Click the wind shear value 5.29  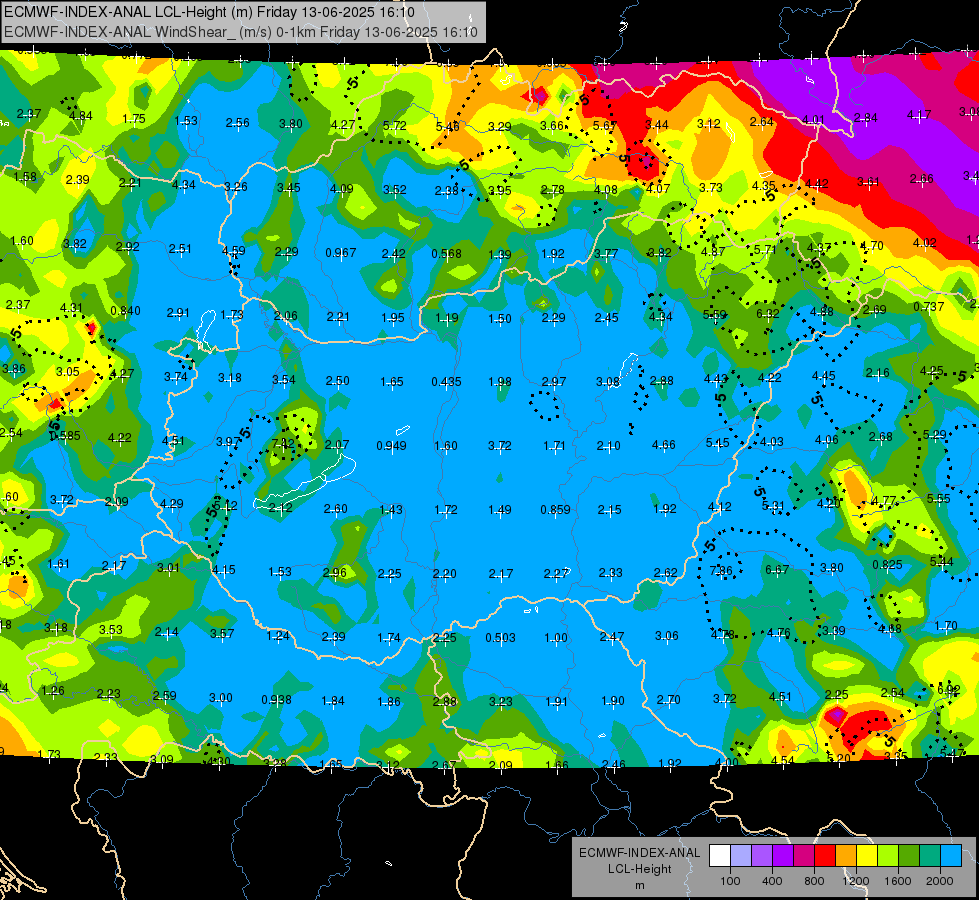click(x=934, y=435)
